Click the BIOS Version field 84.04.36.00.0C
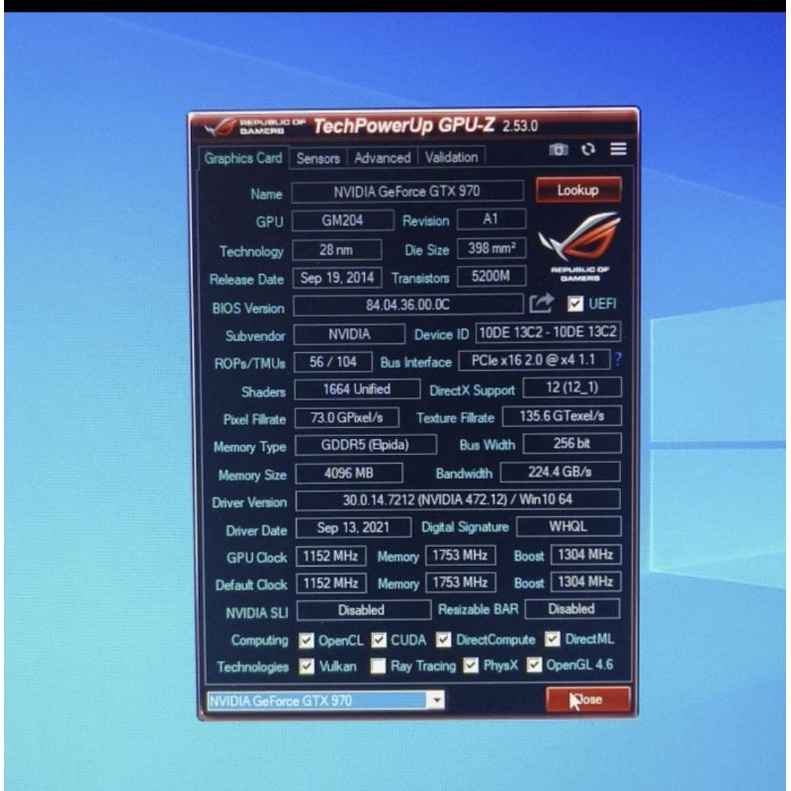This screenshot has height=791, width=791. (x=408, y=305)
